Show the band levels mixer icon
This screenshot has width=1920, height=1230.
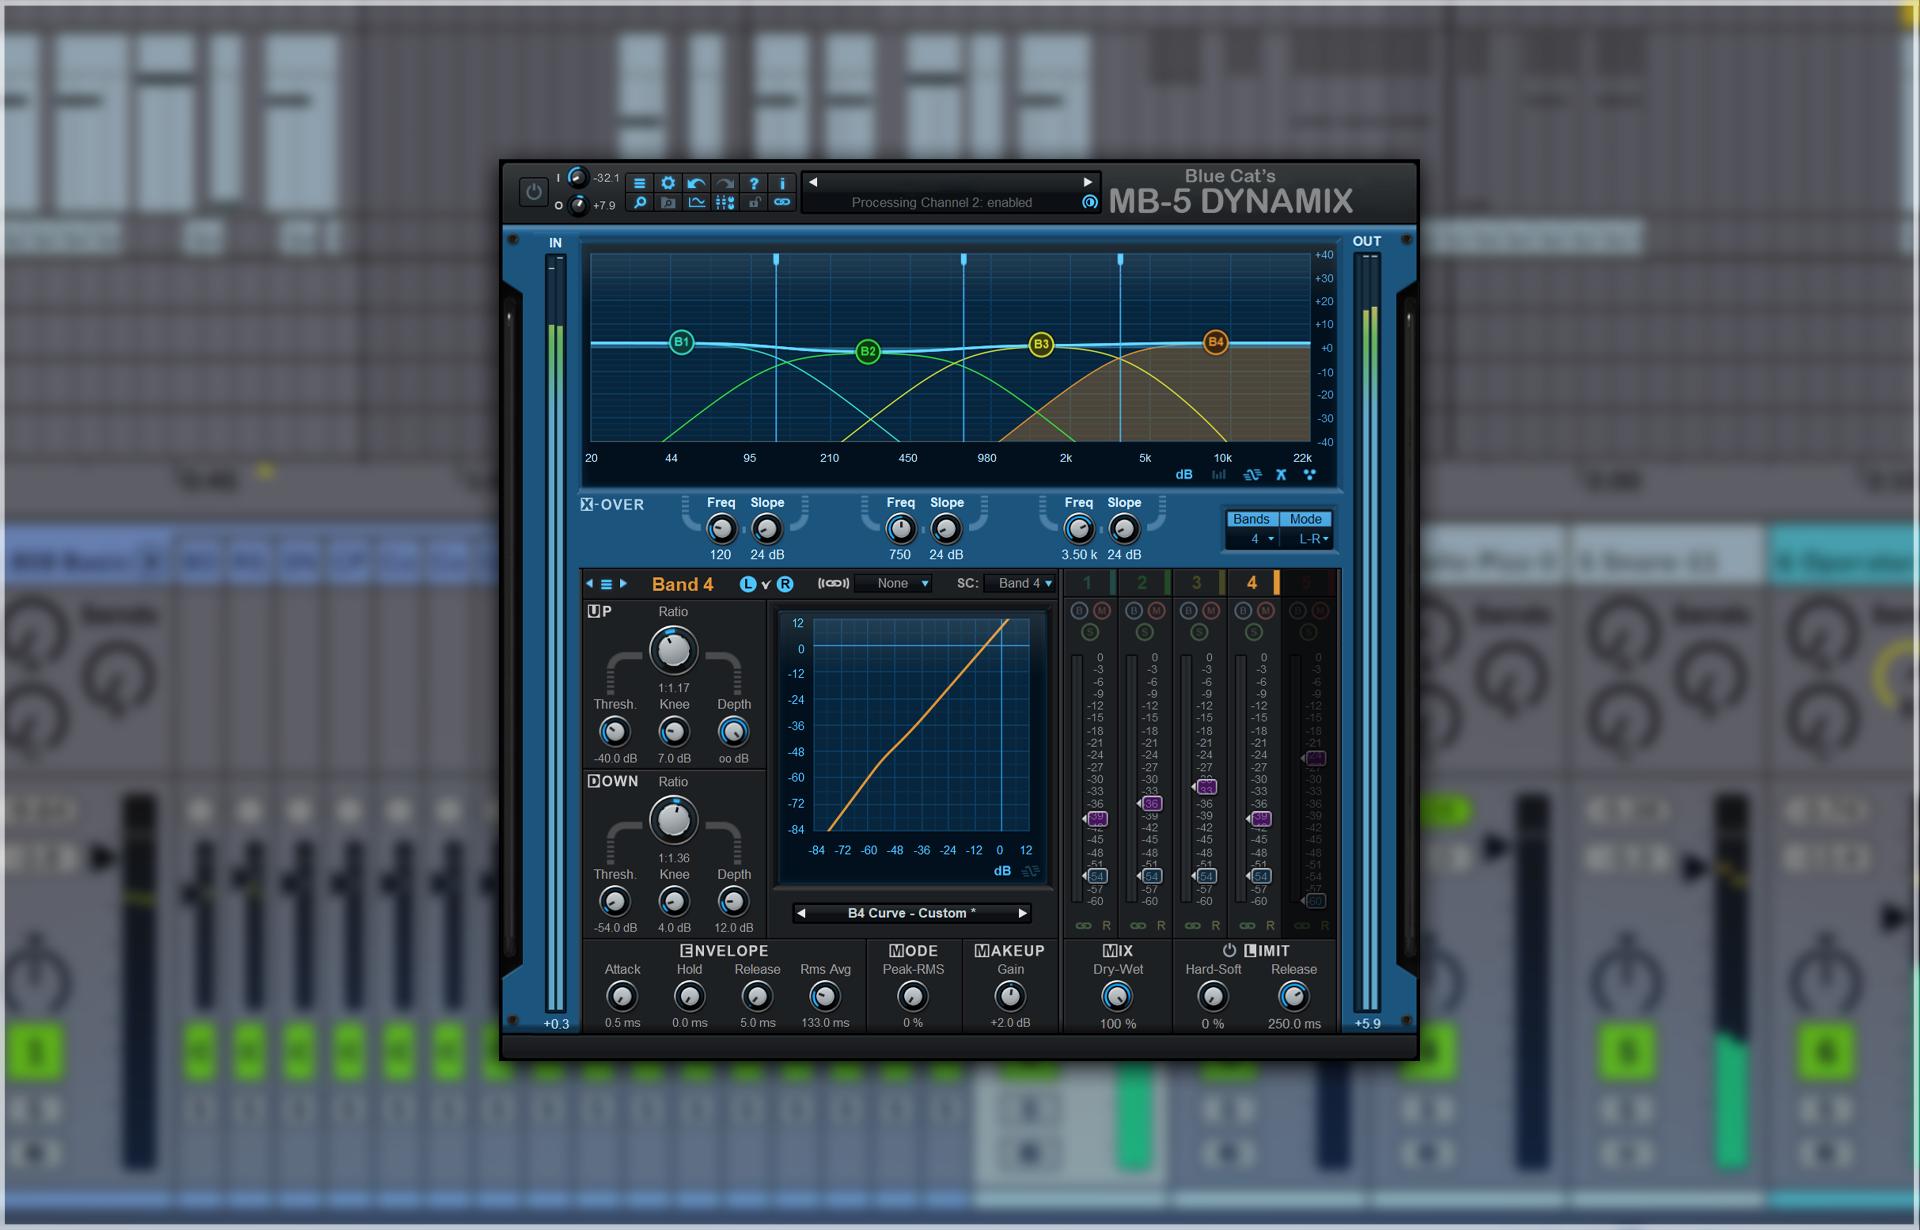click(725, 203)
